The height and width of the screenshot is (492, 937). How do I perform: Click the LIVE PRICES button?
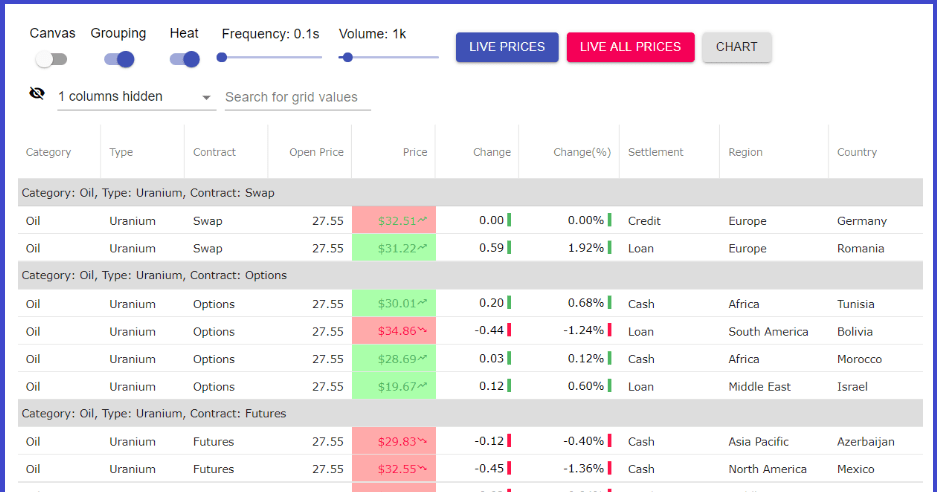(x=507, y=47)
